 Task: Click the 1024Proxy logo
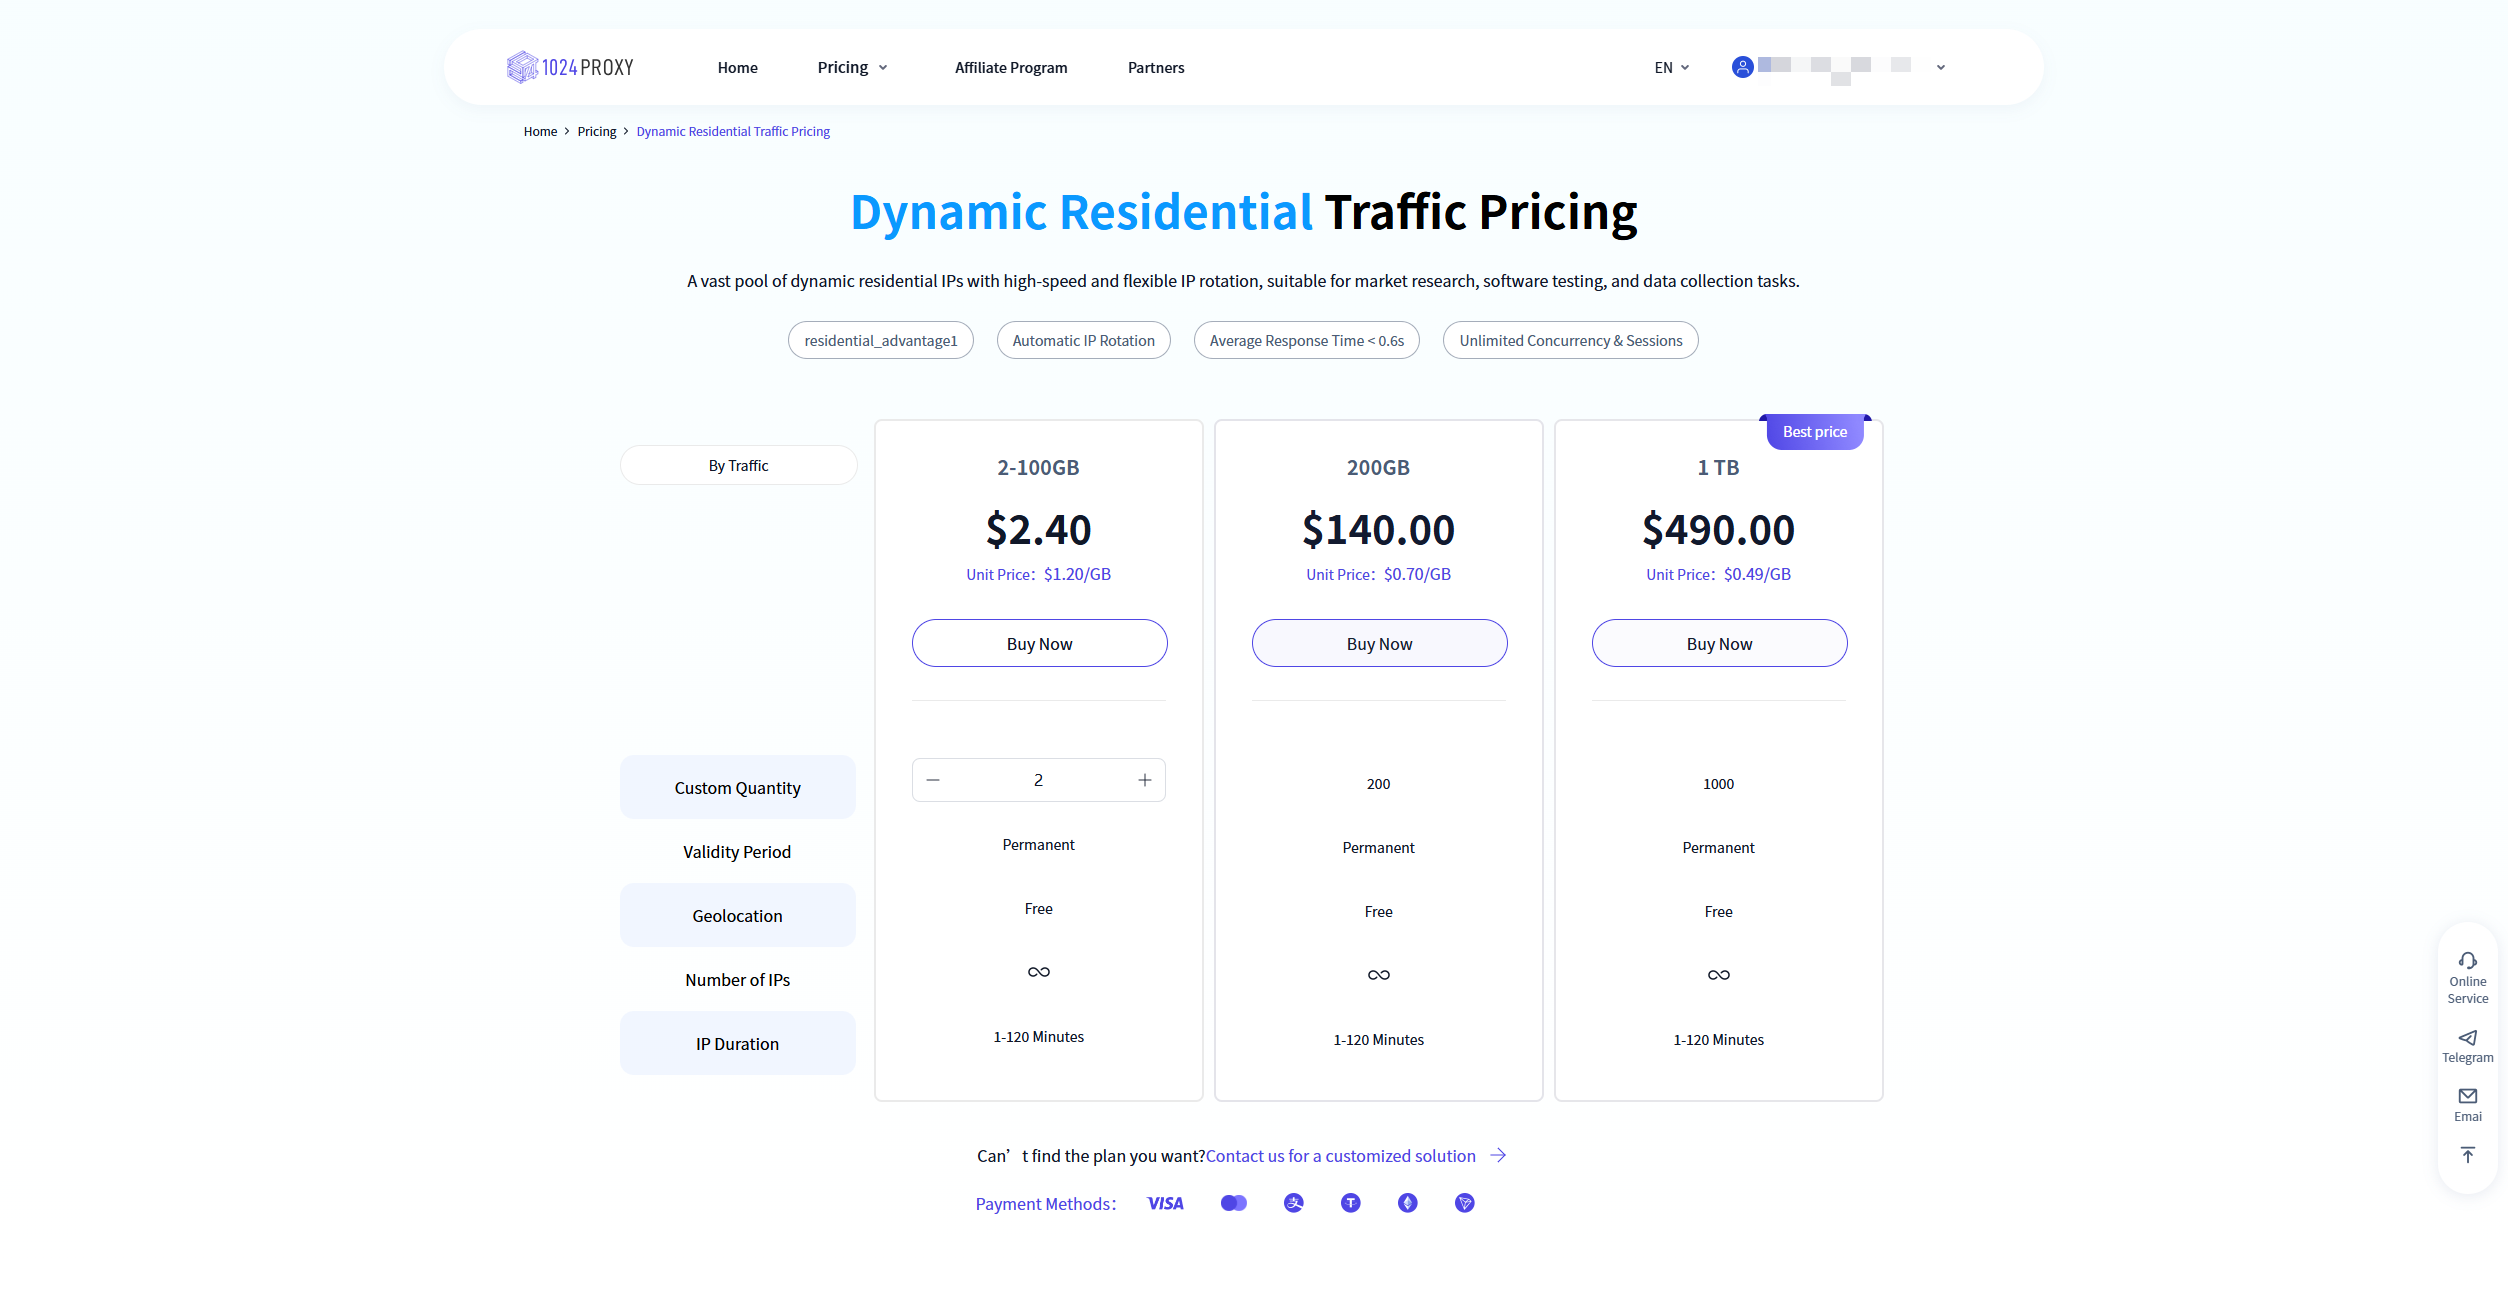(570, 67)
